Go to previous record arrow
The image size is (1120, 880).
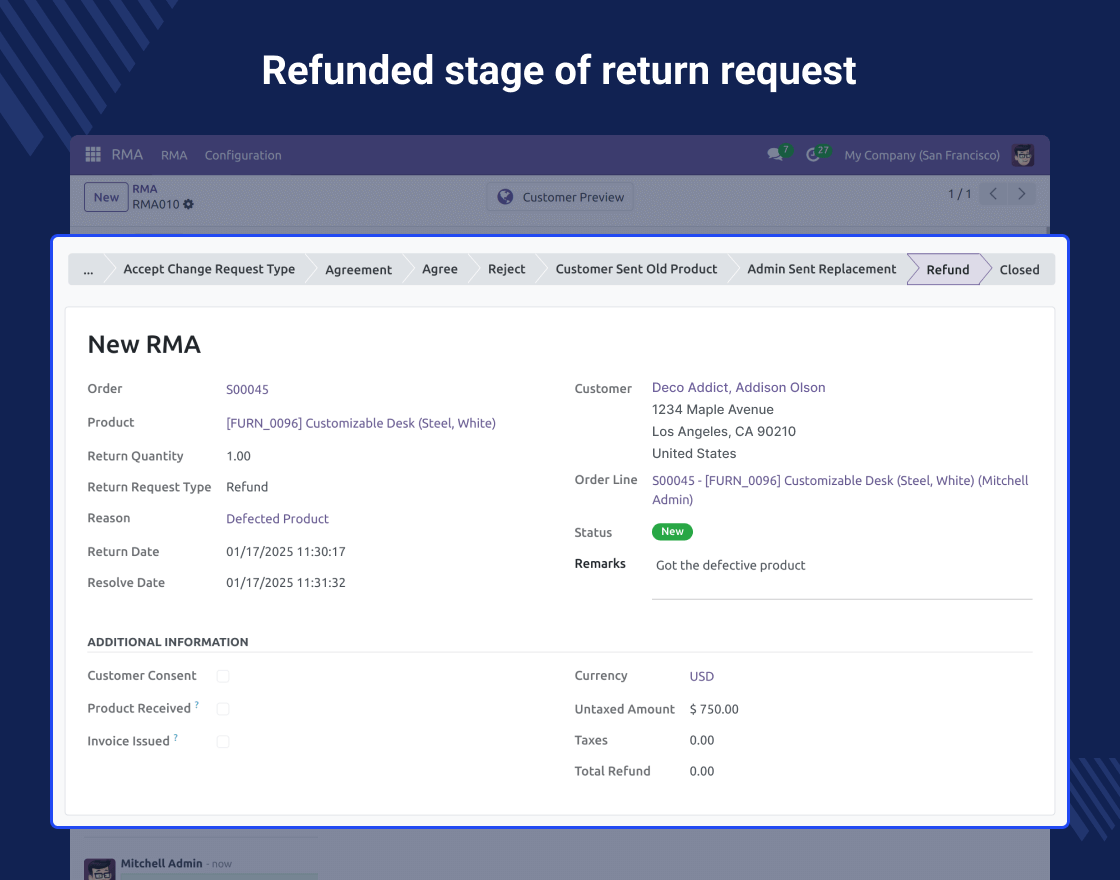[x=993, y=194]
